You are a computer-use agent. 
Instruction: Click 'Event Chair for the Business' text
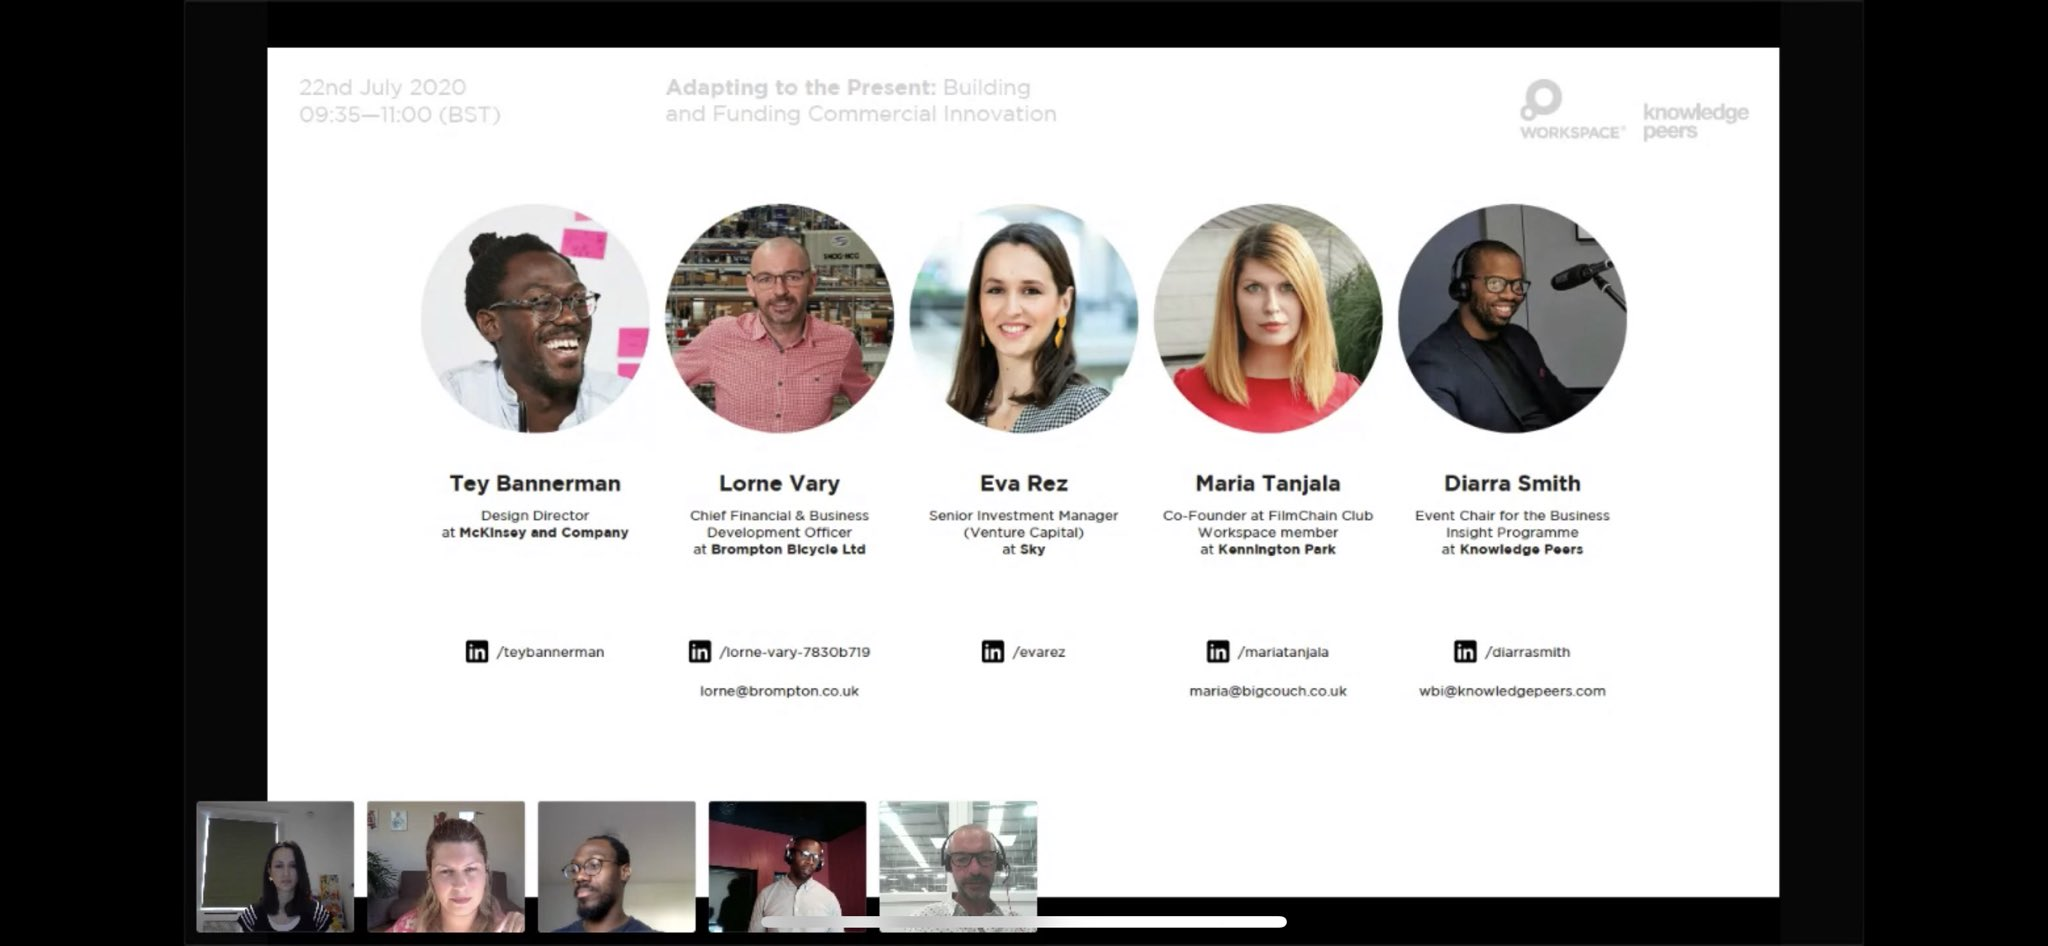[x=1512, y=516]
